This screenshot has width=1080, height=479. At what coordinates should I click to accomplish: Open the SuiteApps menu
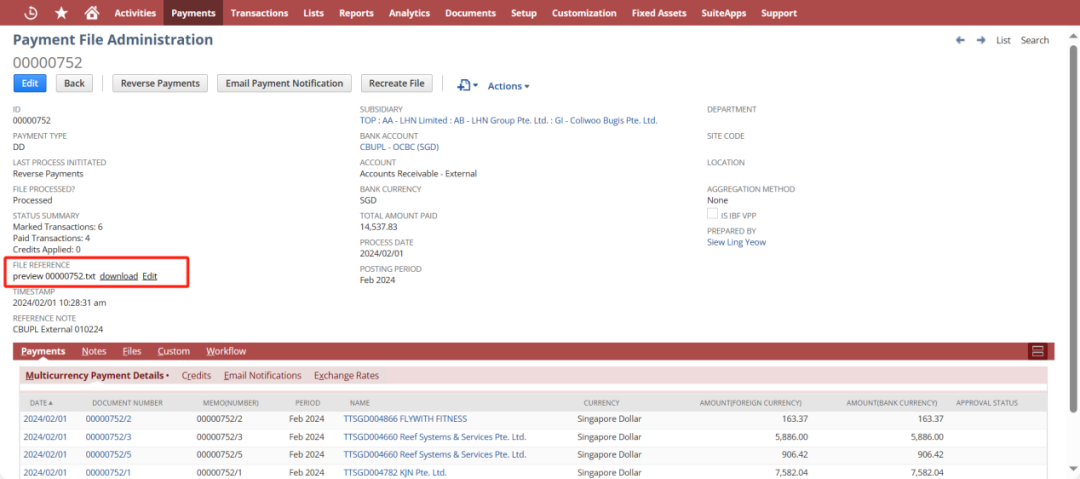[x=723, y=12]
